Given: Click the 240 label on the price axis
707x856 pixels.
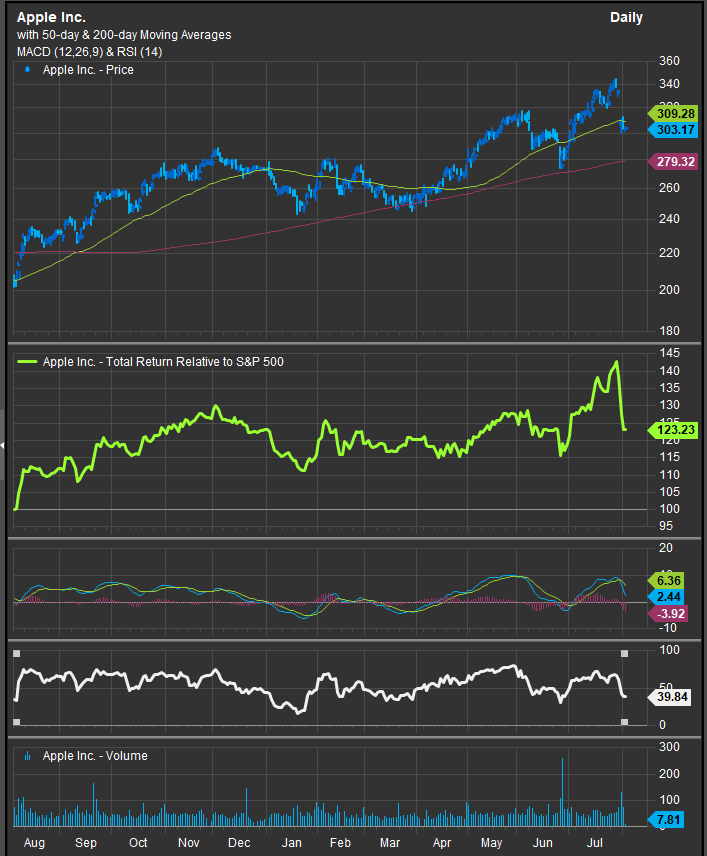Looking at the screenshot, I should (x=669, y=219).
